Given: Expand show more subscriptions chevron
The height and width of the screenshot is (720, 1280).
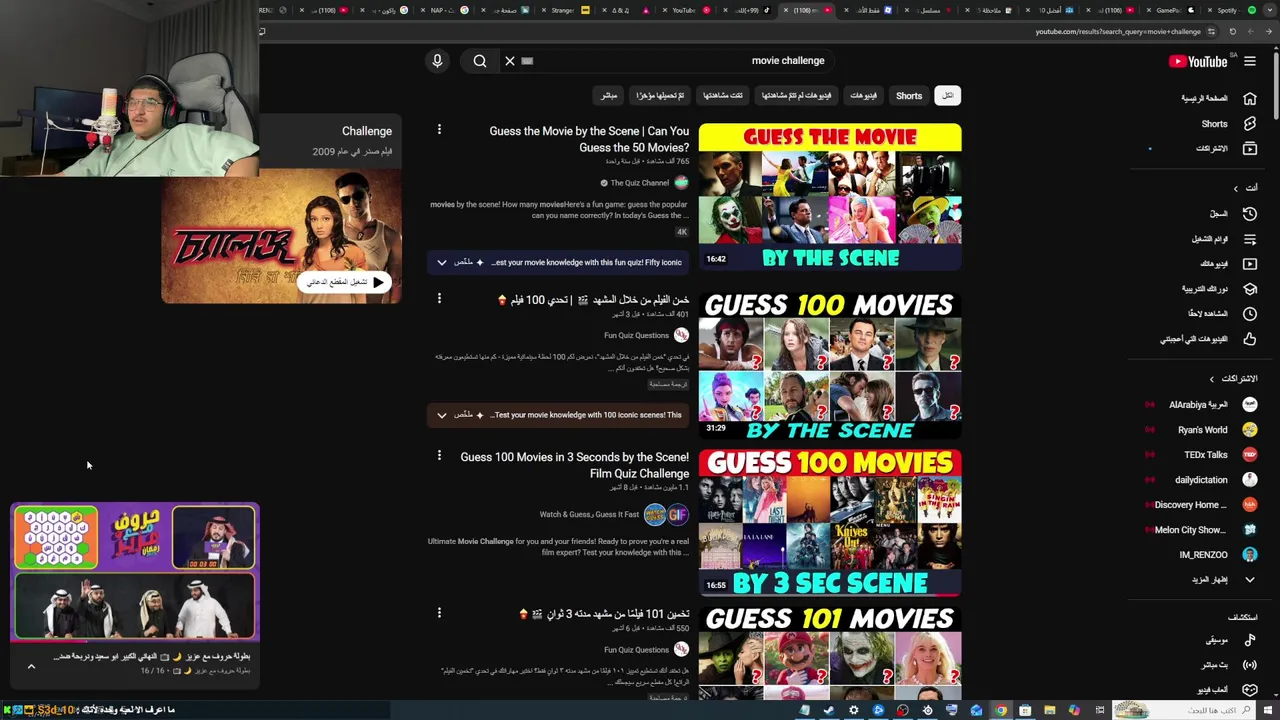Looking at the screenshot, I should click(x=1249, y=580).
